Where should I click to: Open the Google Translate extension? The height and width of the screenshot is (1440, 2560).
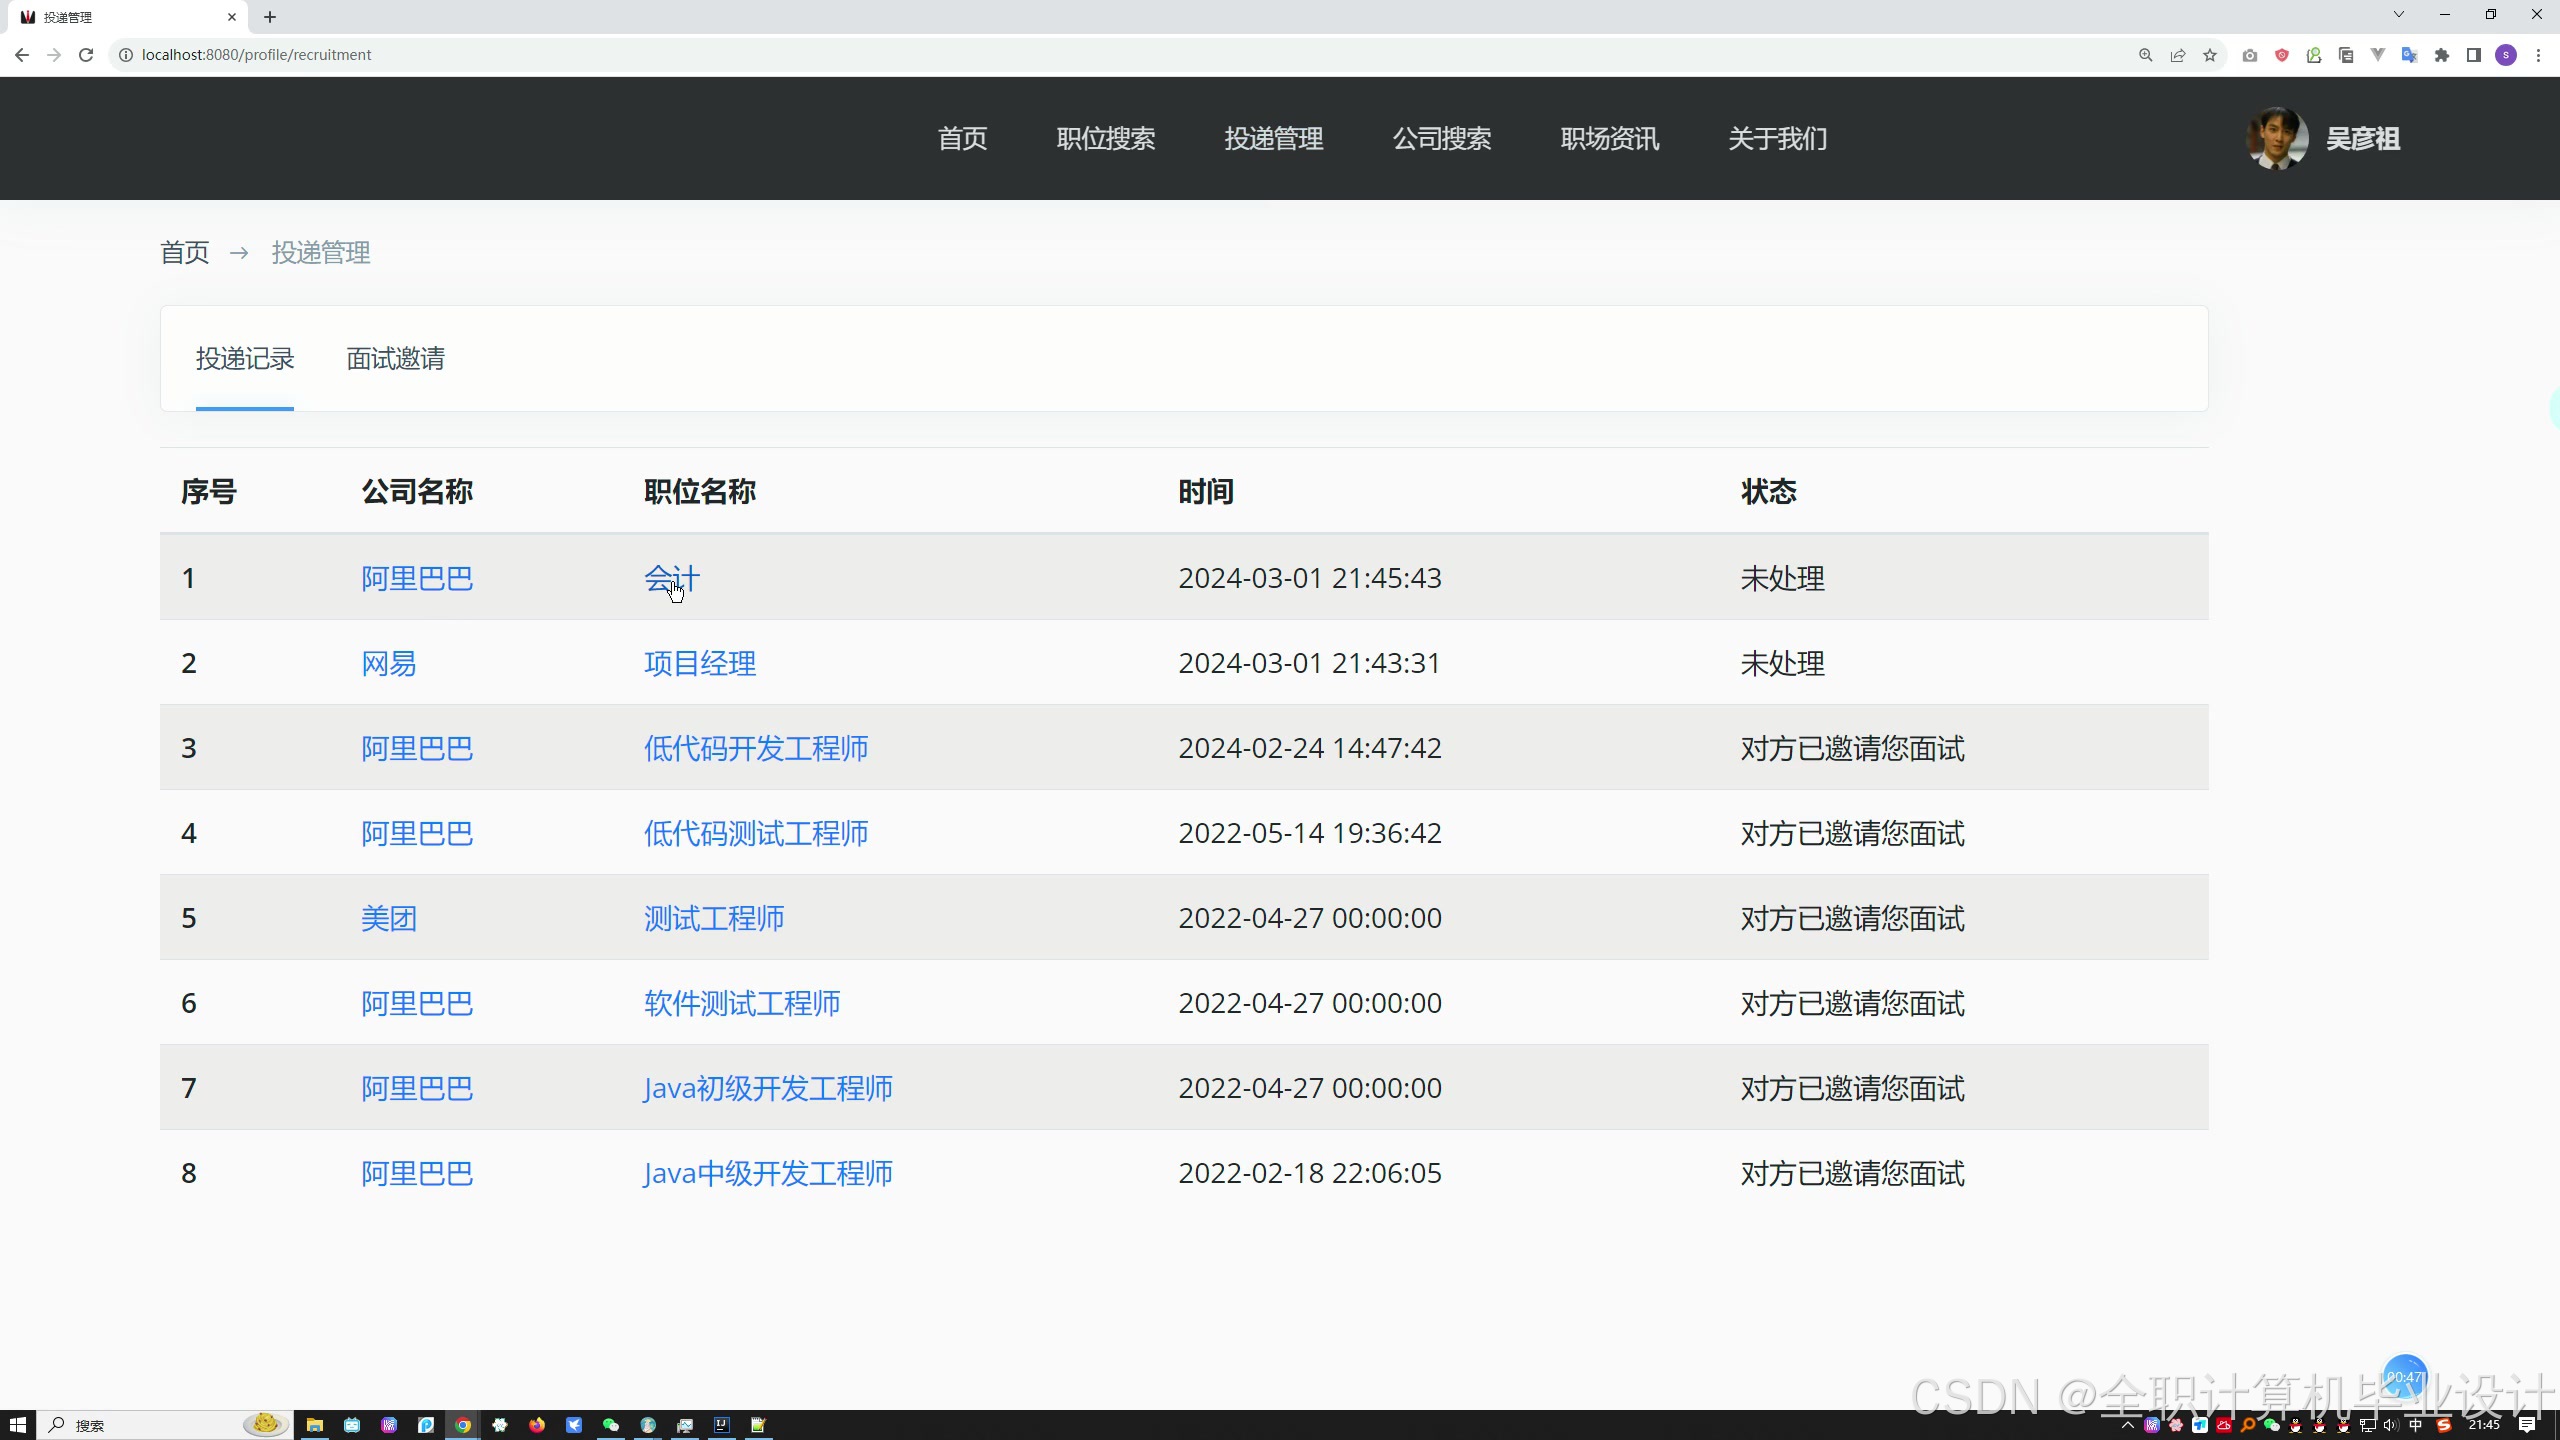coord(2409,55)
